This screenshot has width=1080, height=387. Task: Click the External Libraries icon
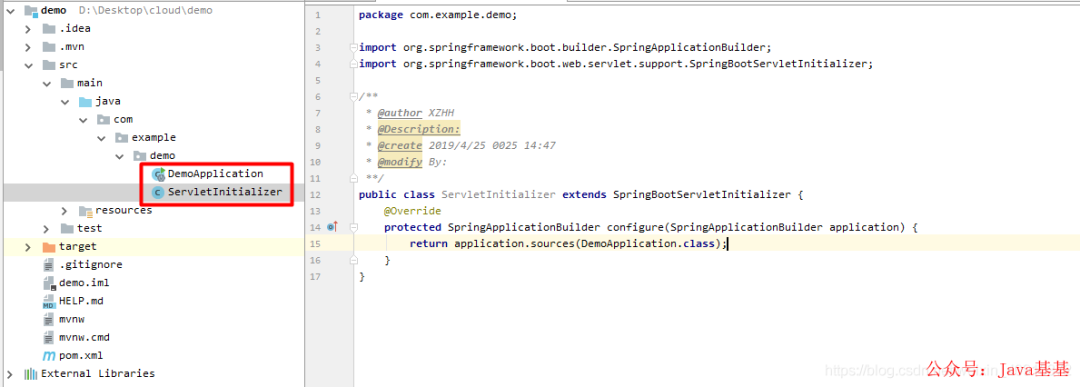tap(30, 374)
